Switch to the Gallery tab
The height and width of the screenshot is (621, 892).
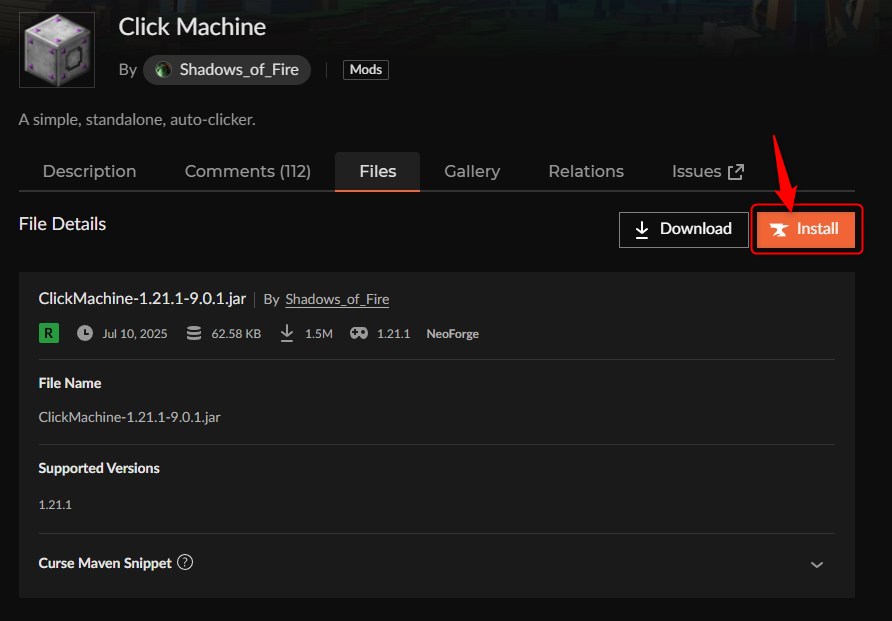click(471, 171)
